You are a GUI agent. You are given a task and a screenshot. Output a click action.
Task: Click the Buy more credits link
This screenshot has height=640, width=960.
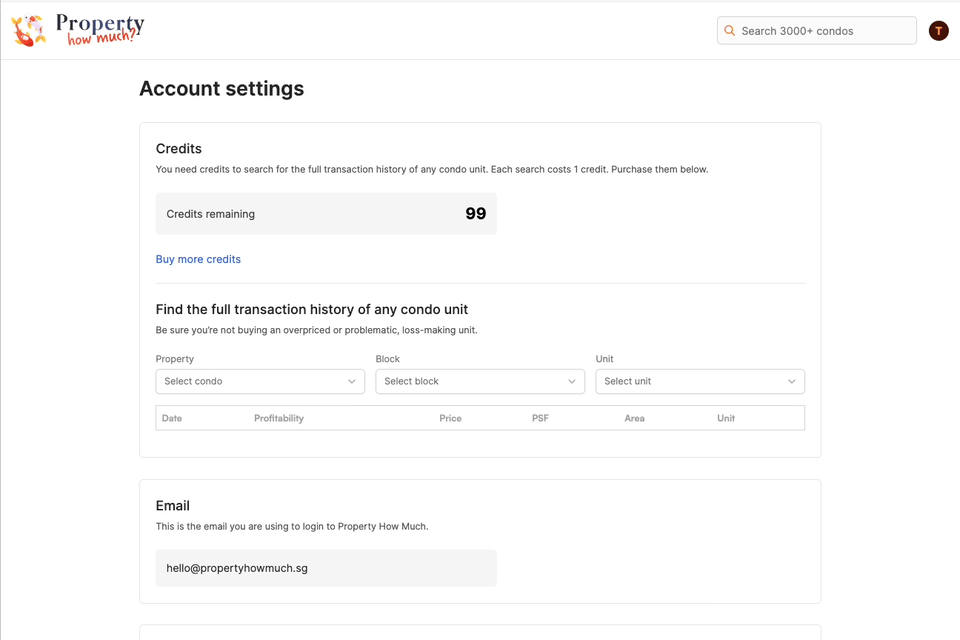tap(198, 259)
